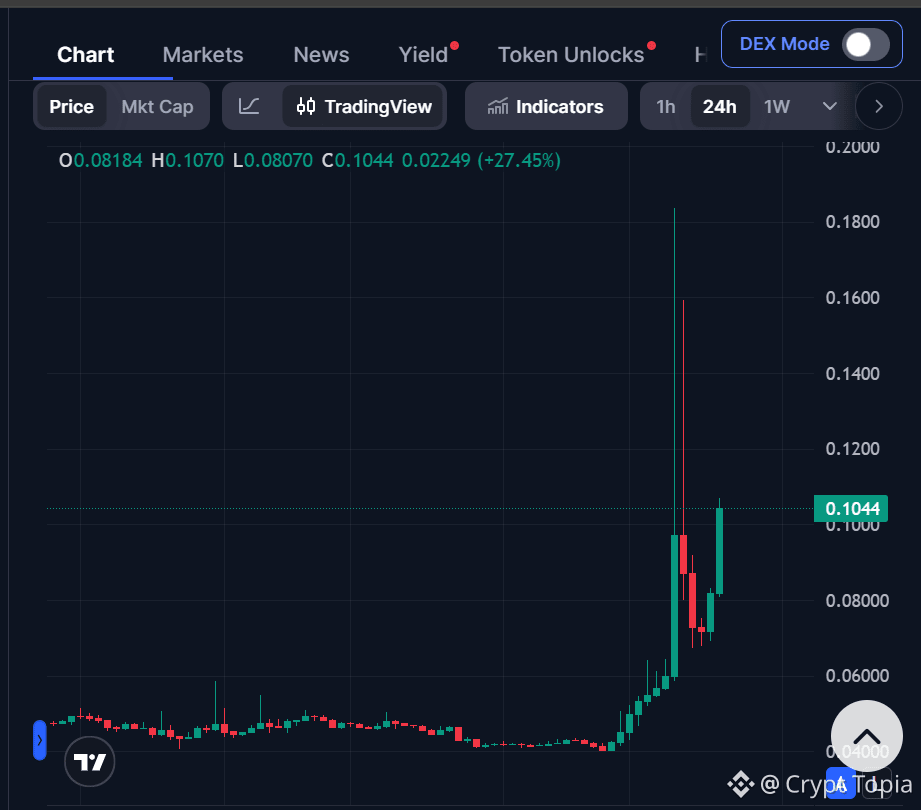Click the 0.1200 price axis label

coord(852,449)
